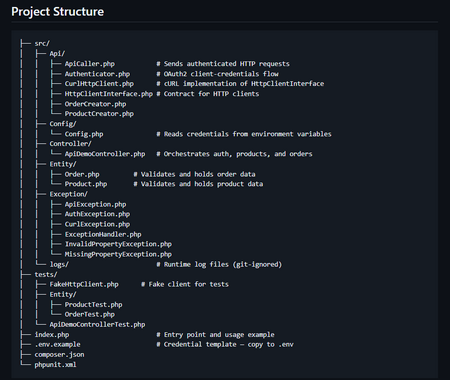Click the 'composer.json' file name

(x=59, y=354)
